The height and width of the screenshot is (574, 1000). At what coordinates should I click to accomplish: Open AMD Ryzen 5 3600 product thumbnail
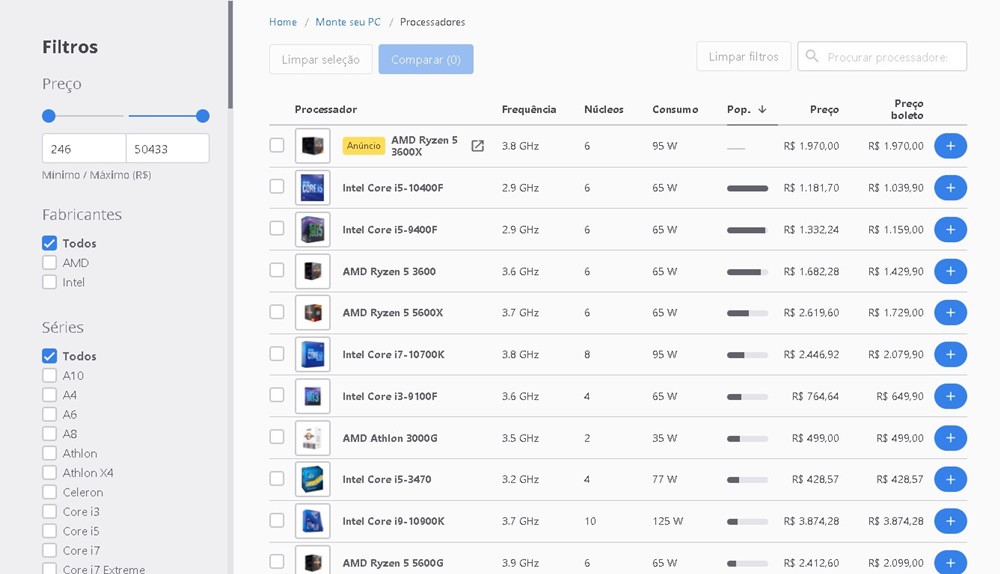click(312, 271)
